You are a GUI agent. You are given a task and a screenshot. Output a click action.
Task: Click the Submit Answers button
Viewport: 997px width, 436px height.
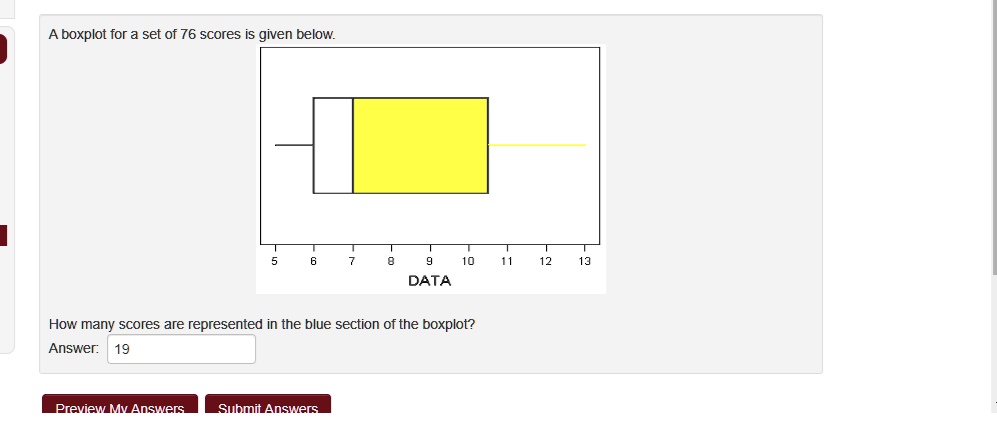pos(268,404)
